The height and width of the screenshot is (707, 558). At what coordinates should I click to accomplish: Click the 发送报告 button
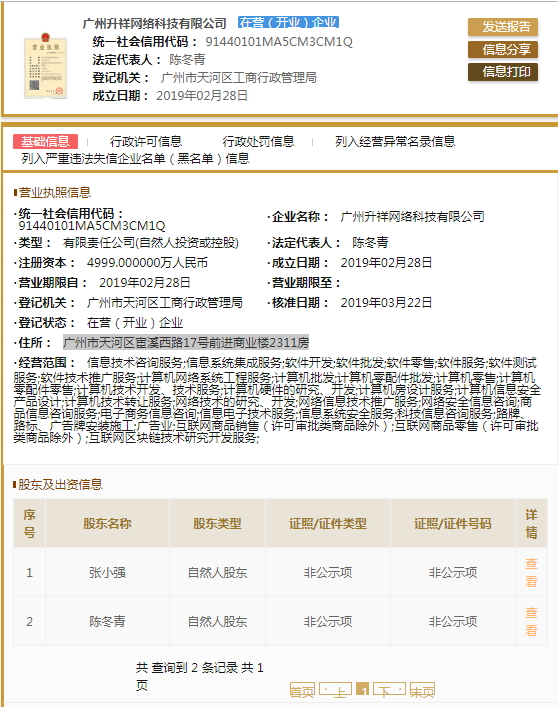click(503, 27)
